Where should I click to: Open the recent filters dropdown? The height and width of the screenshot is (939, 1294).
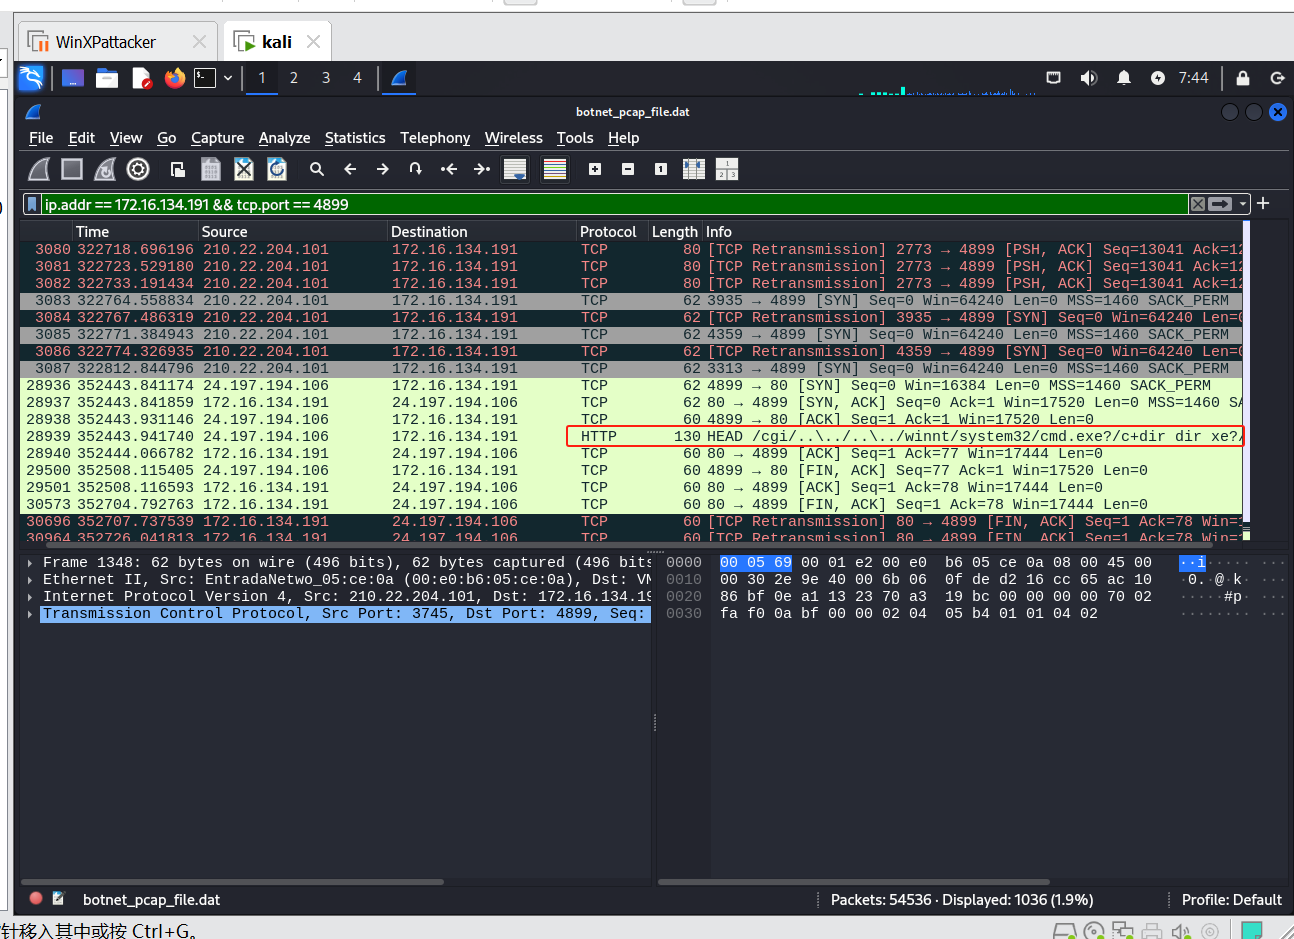[x=1243, y=204]
